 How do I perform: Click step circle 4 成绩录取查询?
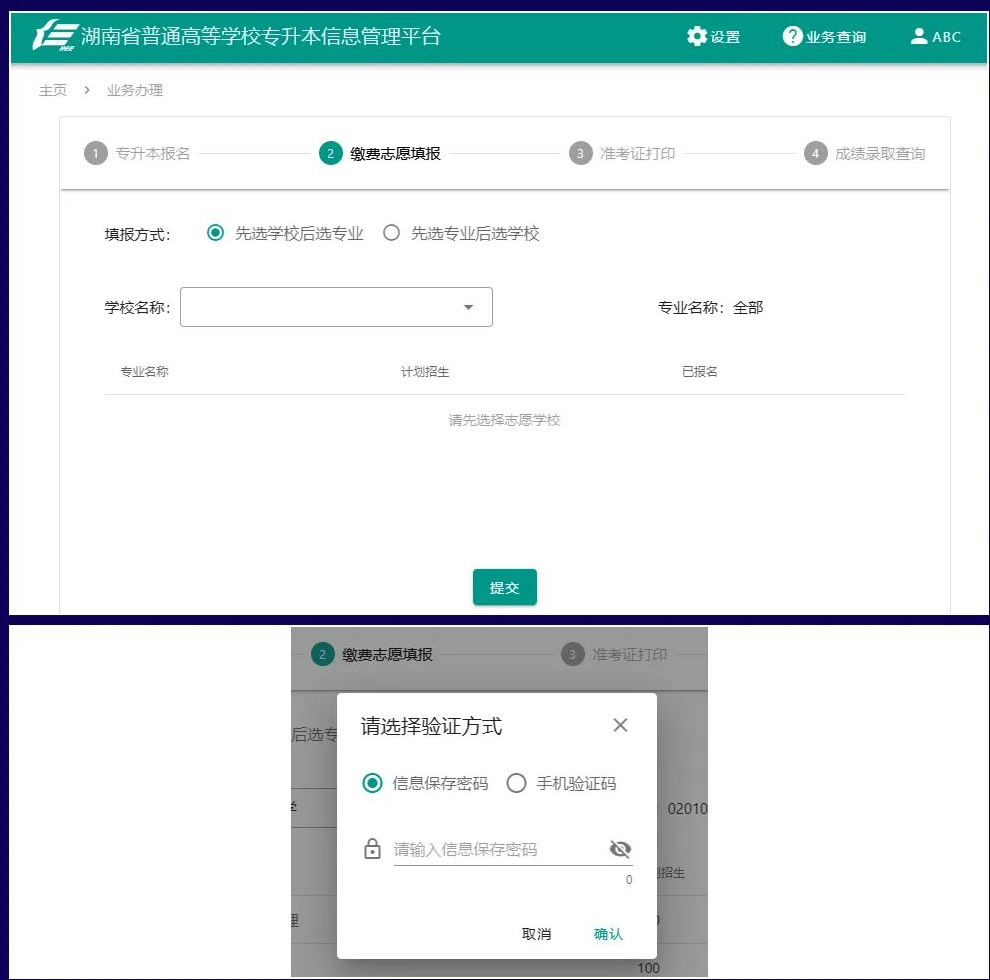click(814, 154)
